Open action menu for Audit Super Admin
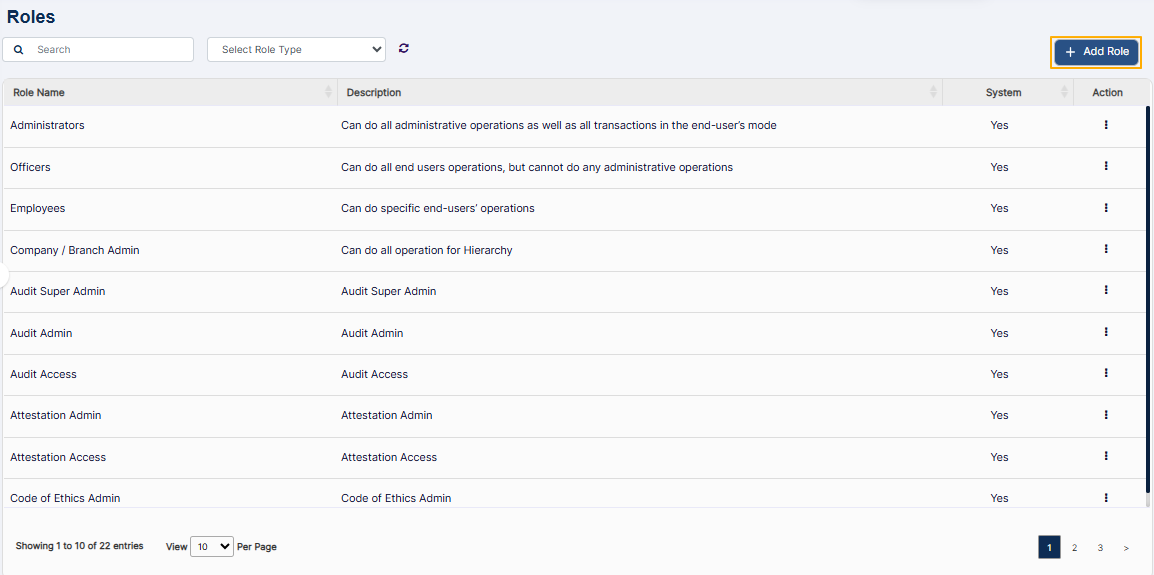This screenshot has width=1154, height=575. pyautogui.click(x=1106, y=290)
